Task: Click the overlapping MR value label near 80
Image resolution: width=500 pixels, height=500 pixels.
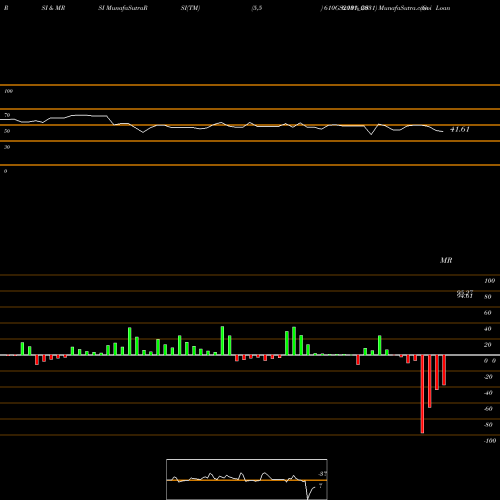Action: 465,294
